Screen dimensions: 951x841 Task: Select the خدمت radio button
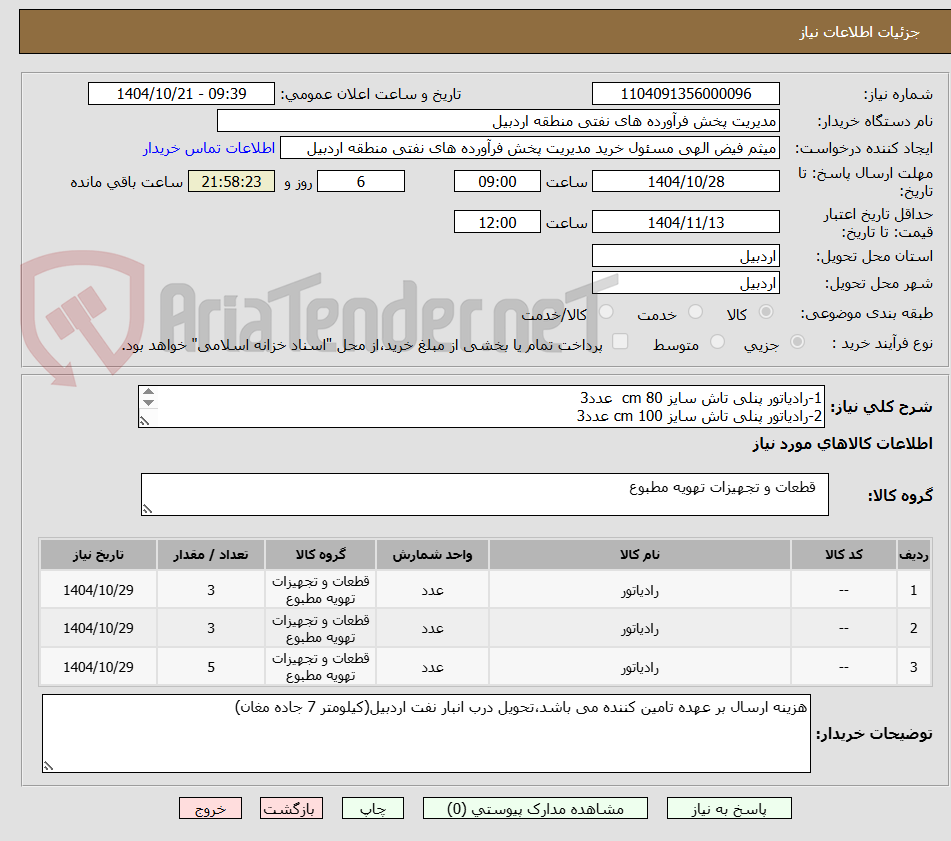(x=695, y=312)
